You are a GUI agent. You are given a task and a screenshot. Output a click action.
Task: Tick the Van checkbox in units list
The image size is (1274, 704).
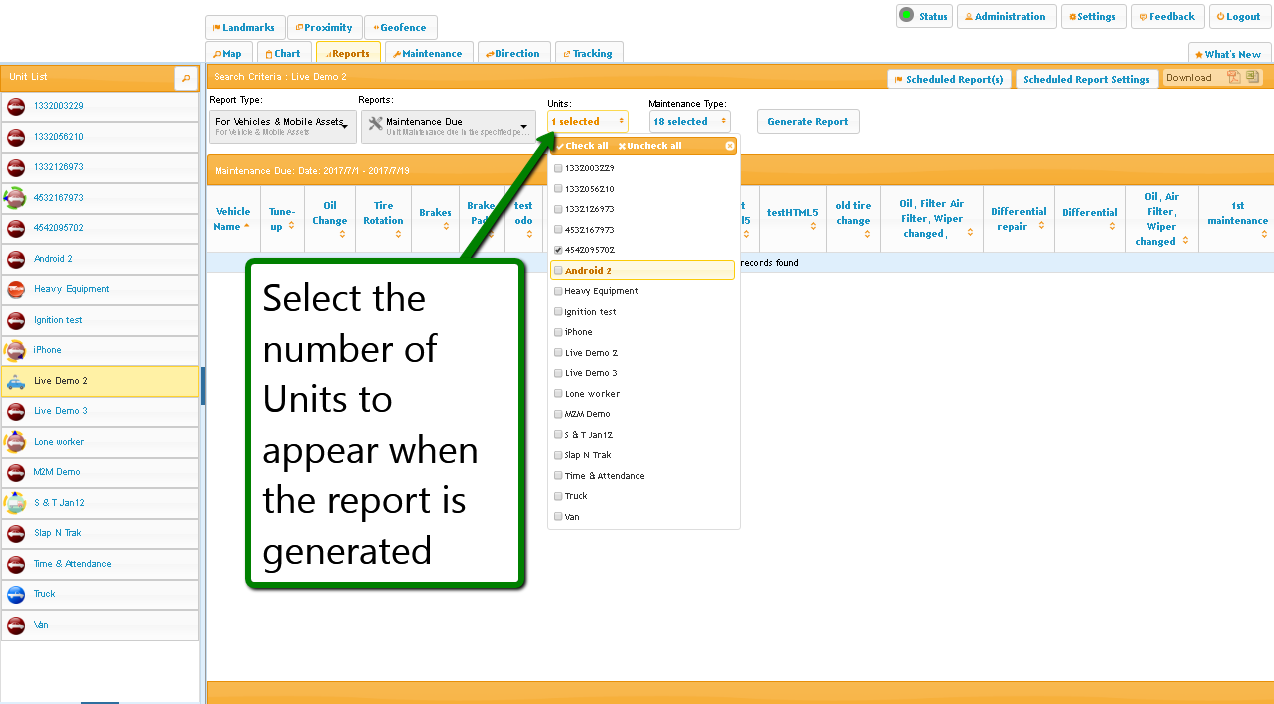[x=558, y=517]
